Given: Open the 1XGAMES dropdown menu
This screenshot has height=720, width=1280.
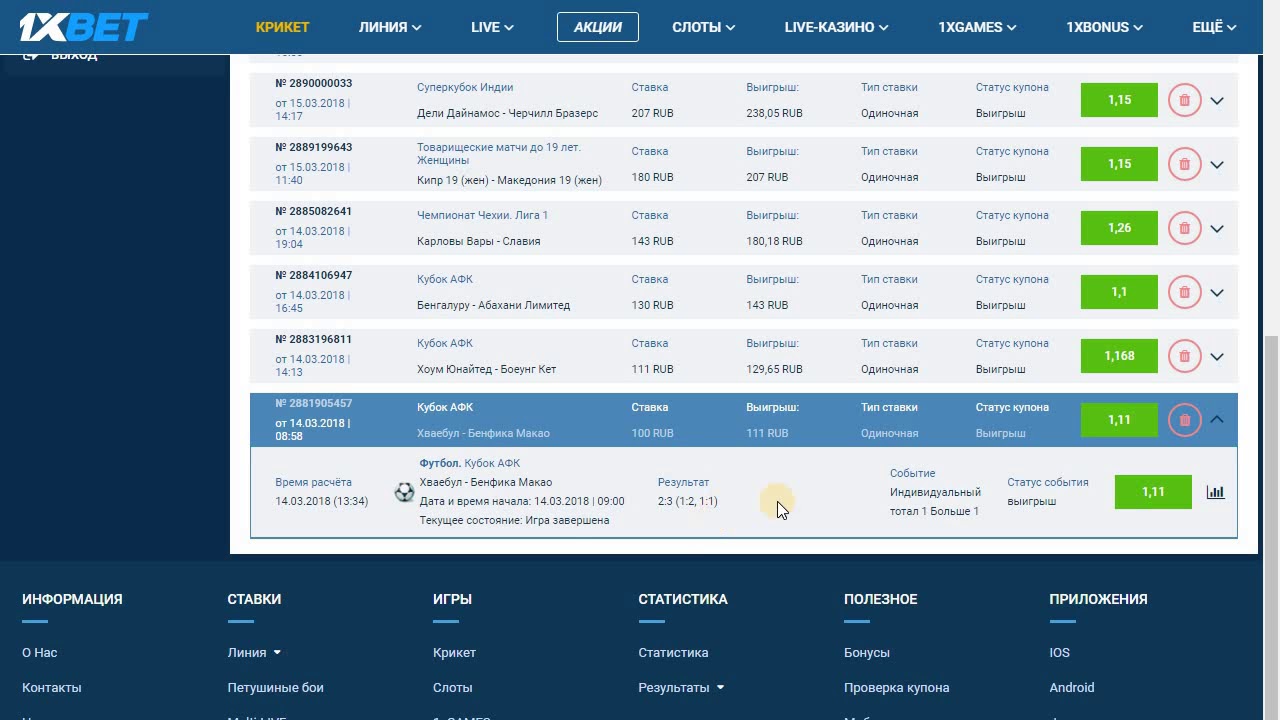Looking at the screenshot, I should click(x=978, y=27).
